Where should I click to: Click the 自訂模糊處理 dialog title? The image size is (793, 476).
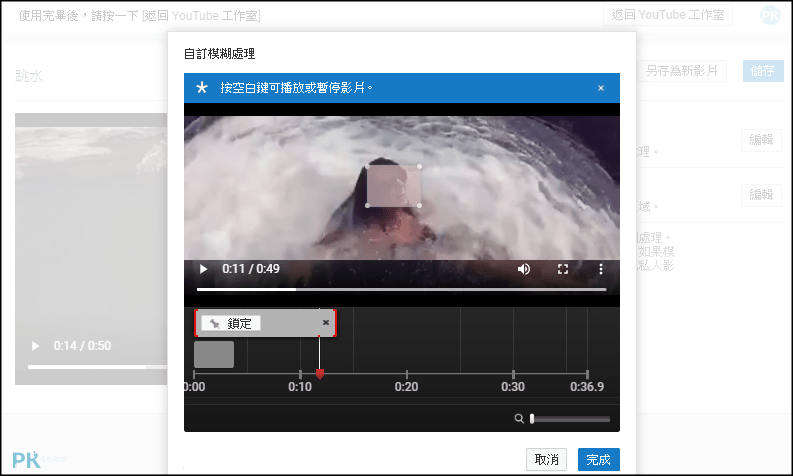point(219,54)
